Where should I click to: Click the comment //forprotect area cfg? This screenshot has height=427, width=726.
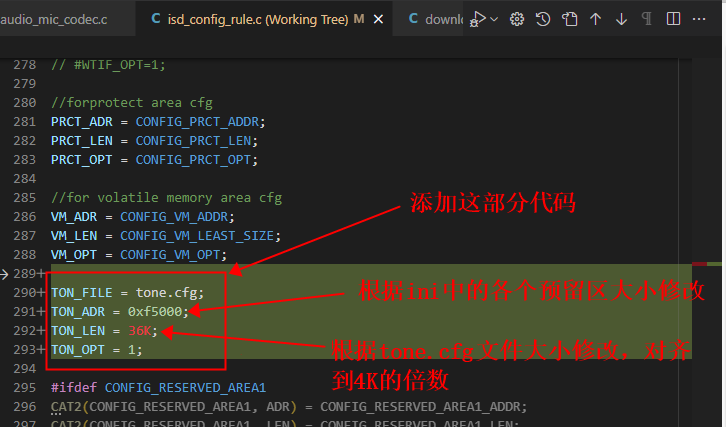(131, 103)
